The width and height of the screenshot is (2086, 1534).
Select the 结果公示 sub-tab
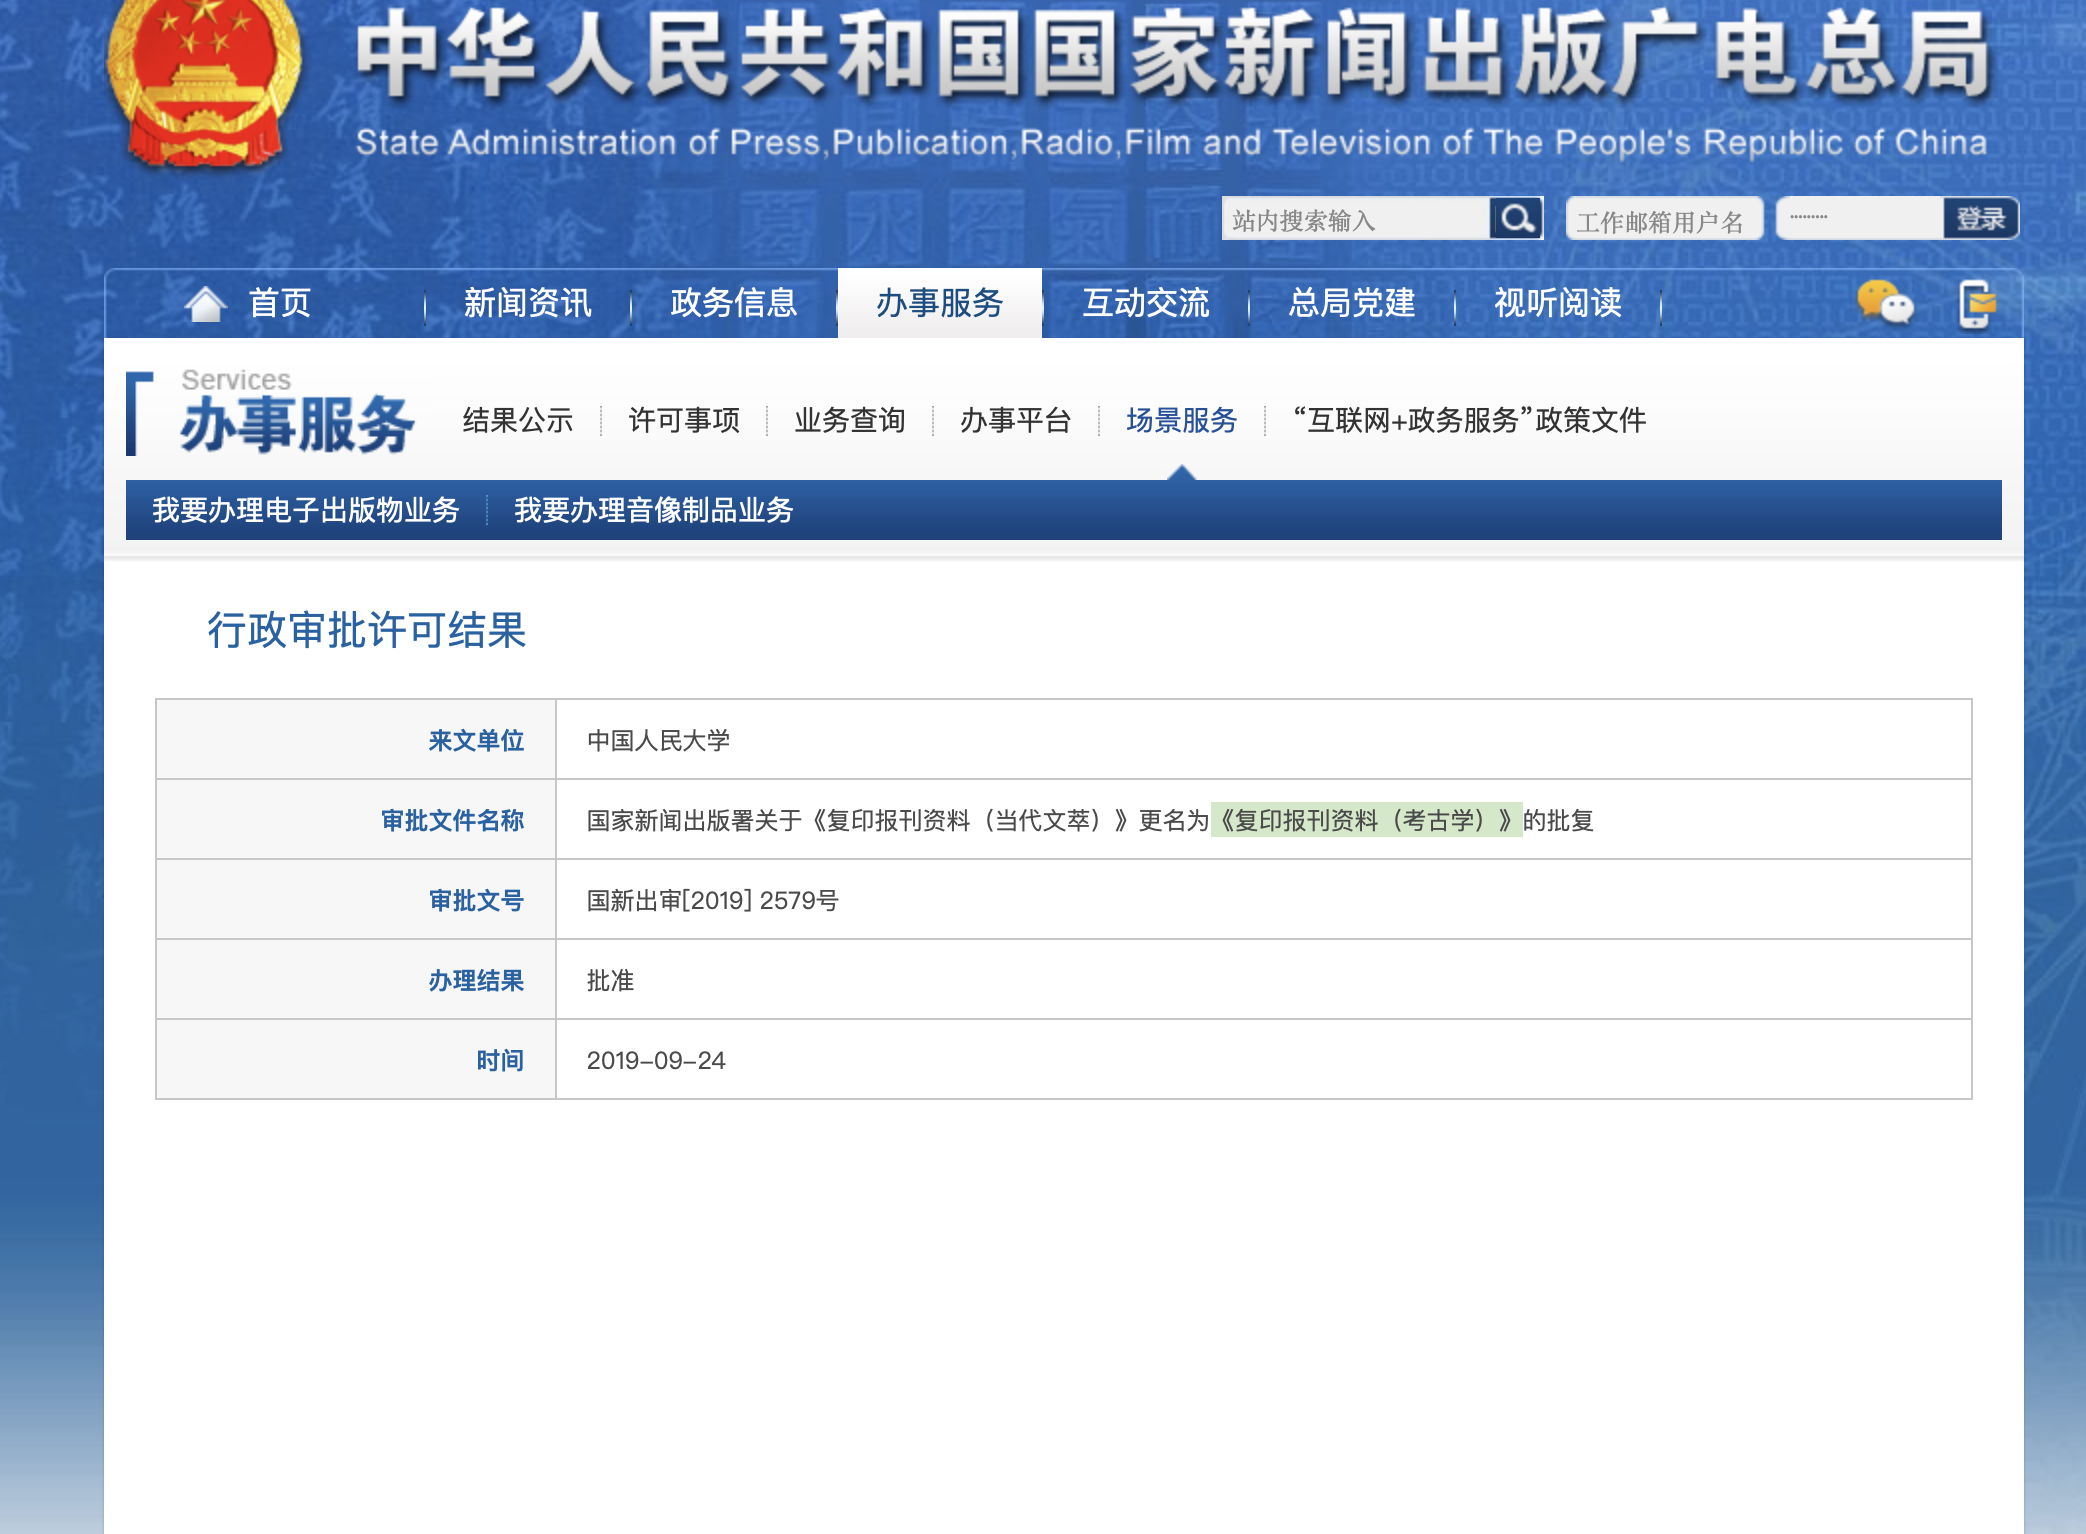517,420
